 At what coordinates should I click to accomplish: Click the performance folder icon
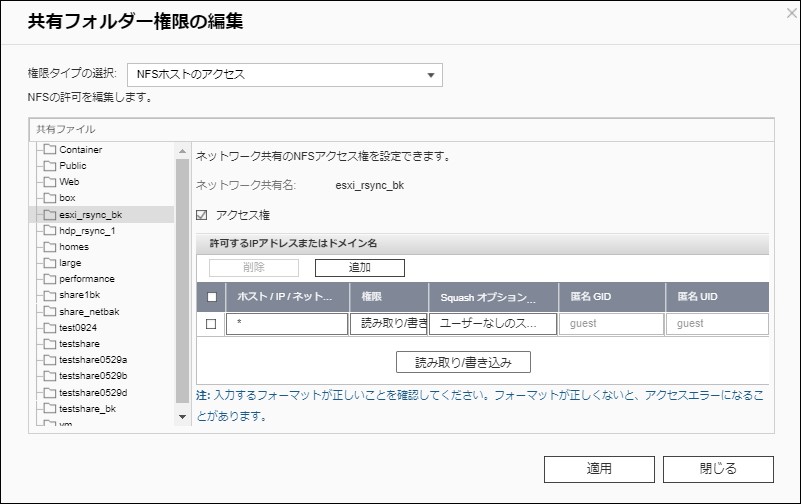50,279
